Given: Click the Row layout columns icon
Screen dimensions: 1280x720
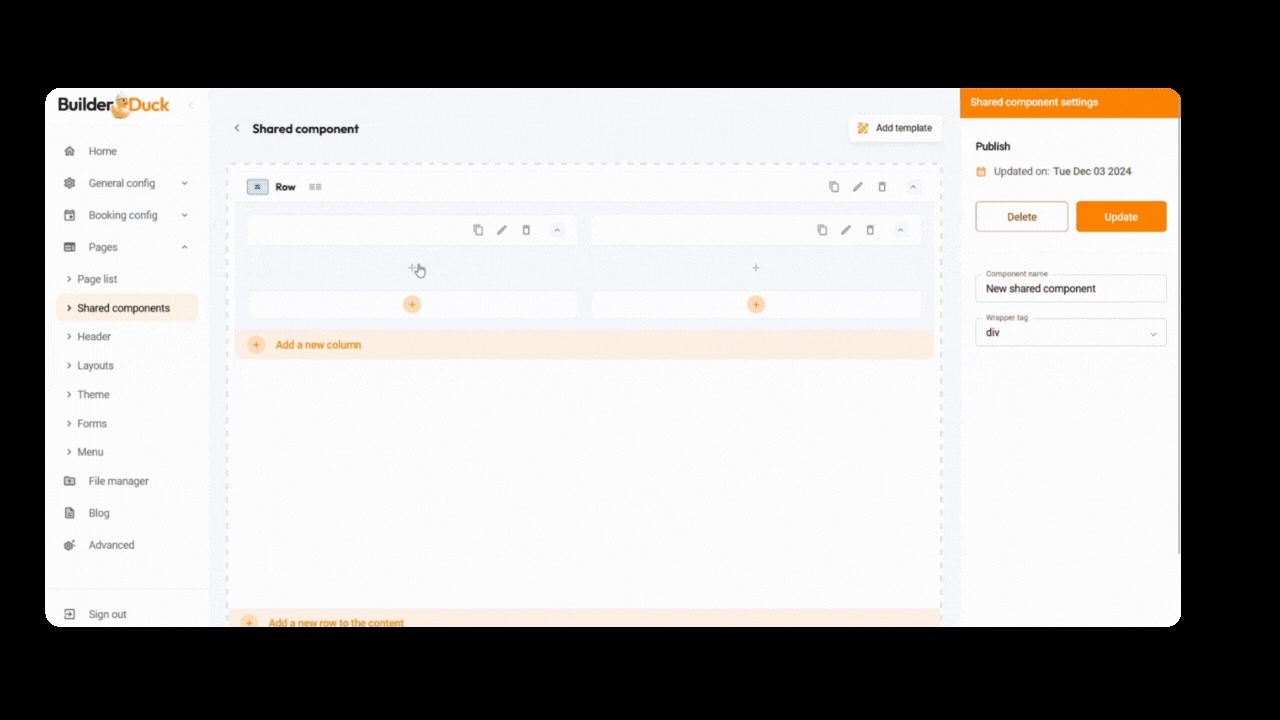Looking at the screenshot, I should pos(315,187).
